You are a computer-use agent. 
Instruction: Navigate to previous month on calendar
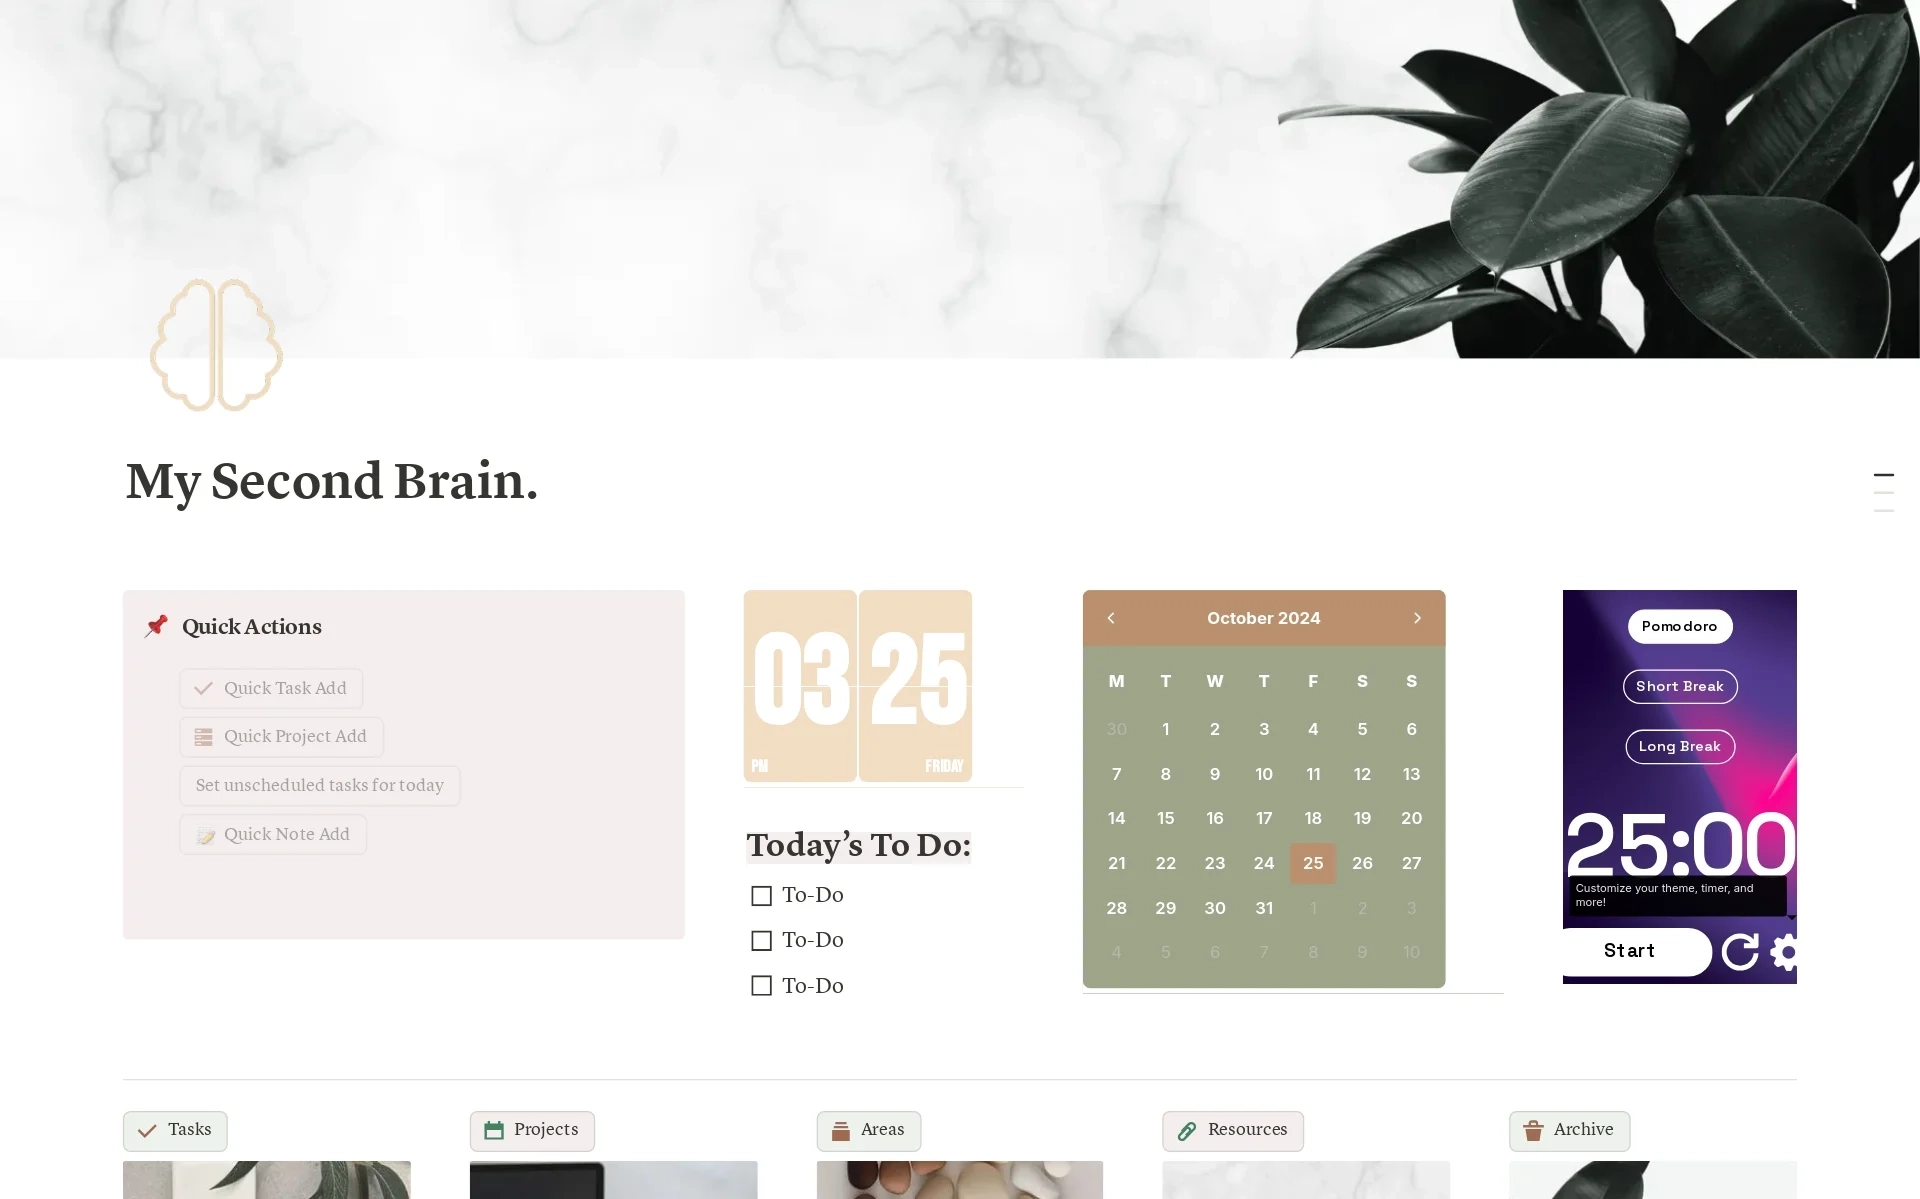[1111, 617]
